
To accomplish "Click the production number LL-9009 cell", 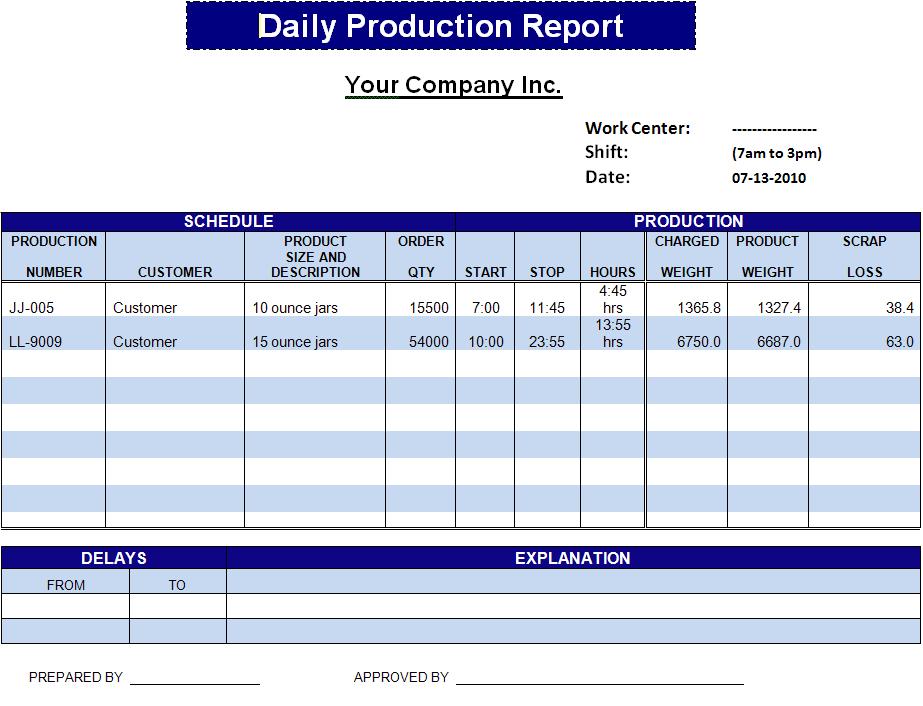I will 35,342.
